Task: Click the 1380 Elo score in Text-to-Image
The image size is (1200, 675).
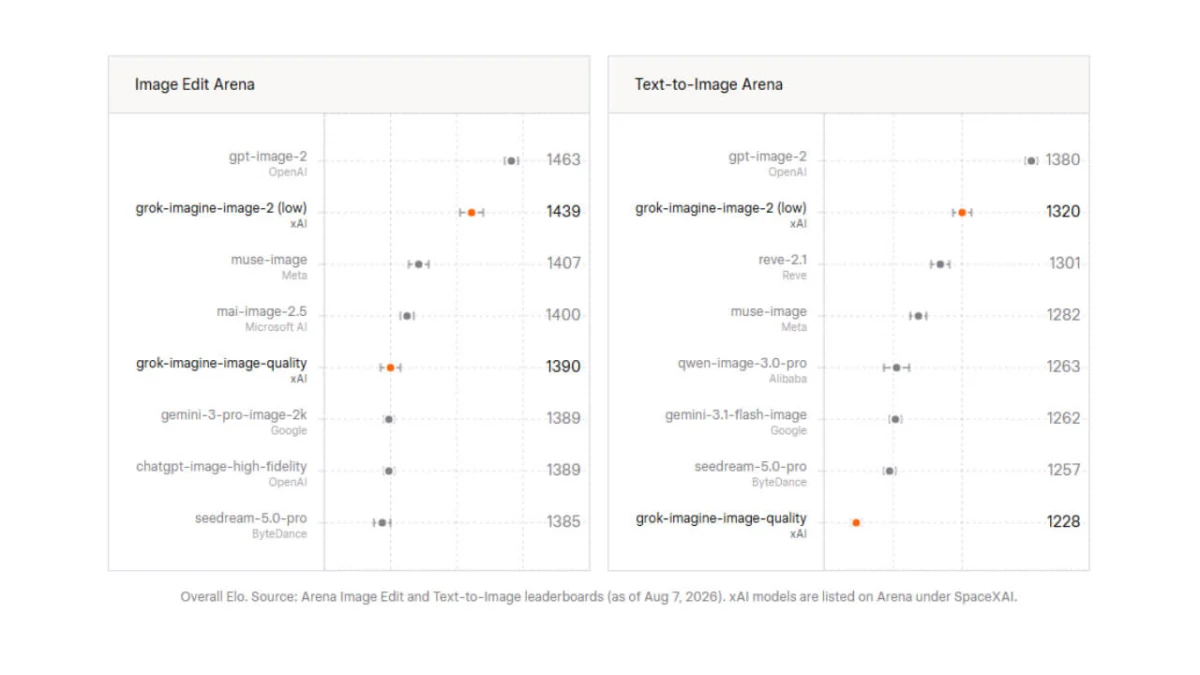Action: (x=1063, y=160)
